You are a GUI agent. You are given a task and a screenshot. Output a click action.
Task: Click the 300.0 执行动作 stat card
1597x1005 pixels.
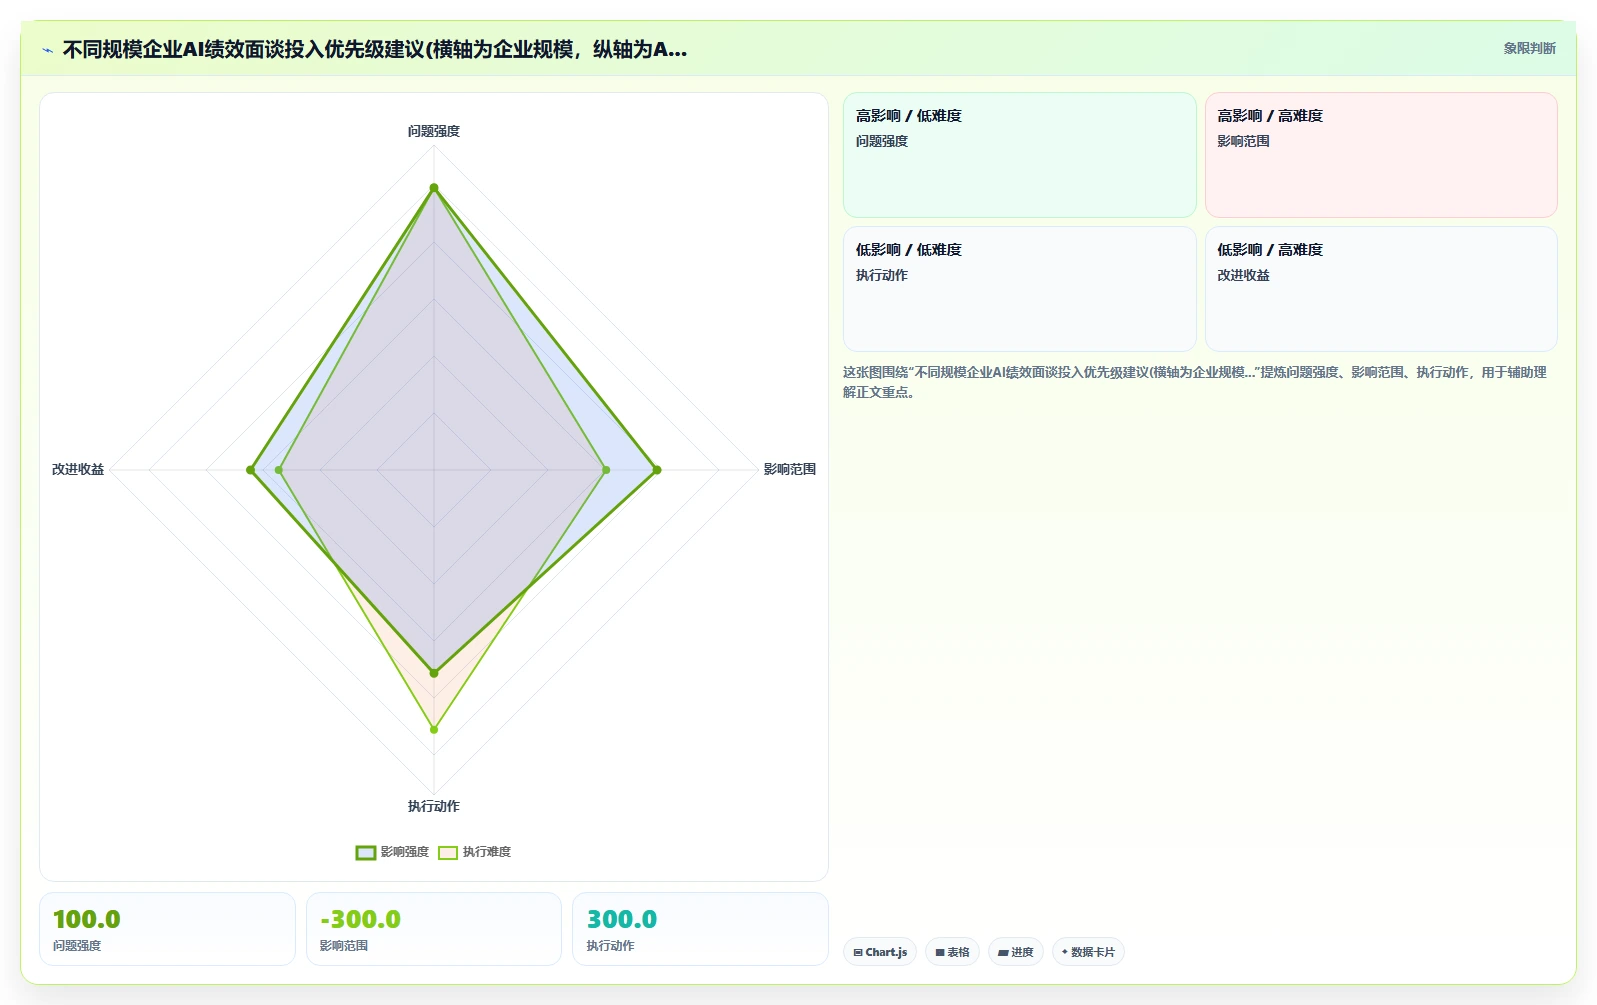tap(700, 929)
